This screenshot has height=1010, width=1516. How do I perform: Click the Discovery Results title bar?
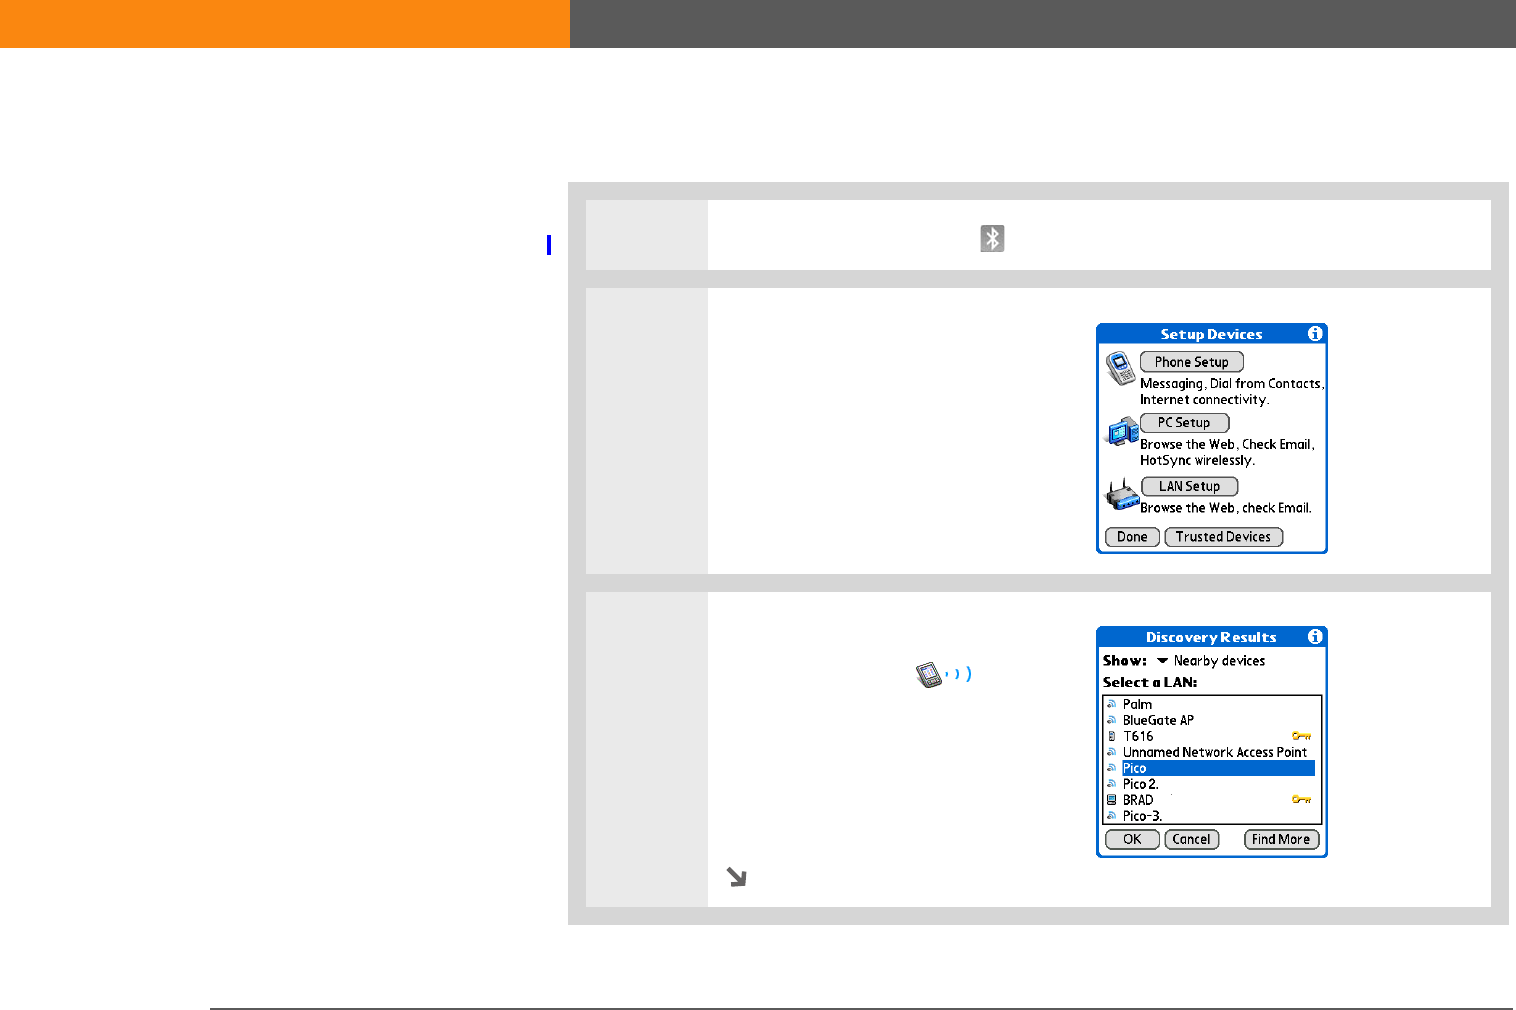1212,637
